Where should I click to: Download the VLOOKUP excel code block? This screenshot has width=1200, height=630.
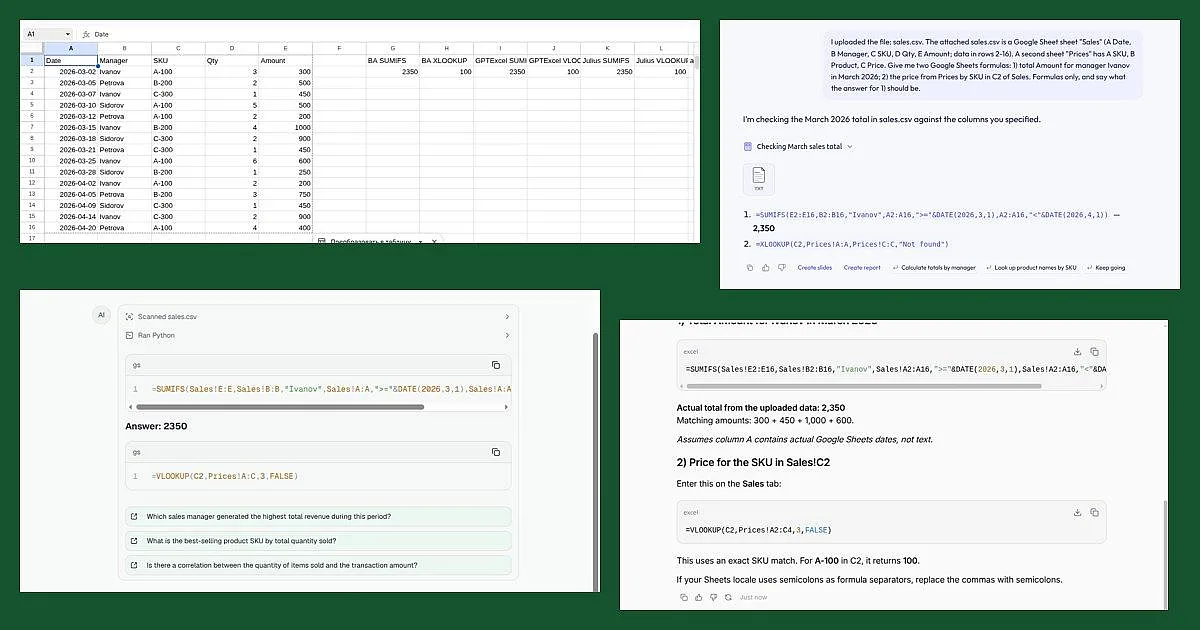(x=1078, y=512)
